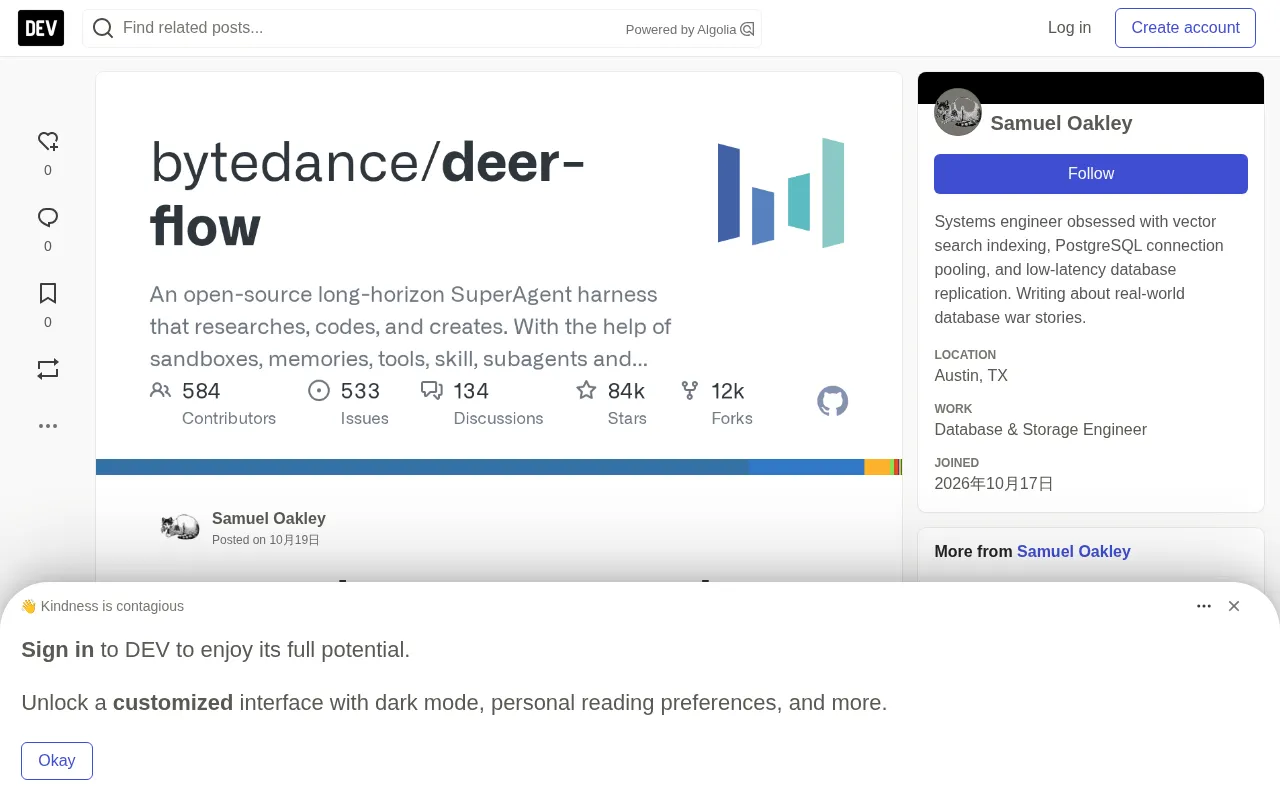This screenshot has height=800, width=1280.
Task: Click the Contributors people icon
Action: [160, 390]
